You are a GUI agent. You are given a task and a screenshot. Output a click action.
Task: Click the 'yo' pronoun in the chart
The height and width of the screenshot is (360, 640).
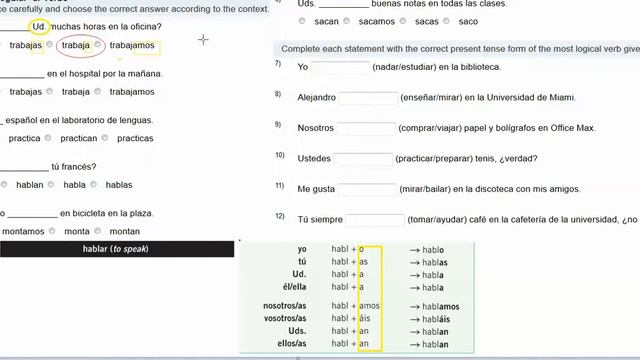click(302, 249)
